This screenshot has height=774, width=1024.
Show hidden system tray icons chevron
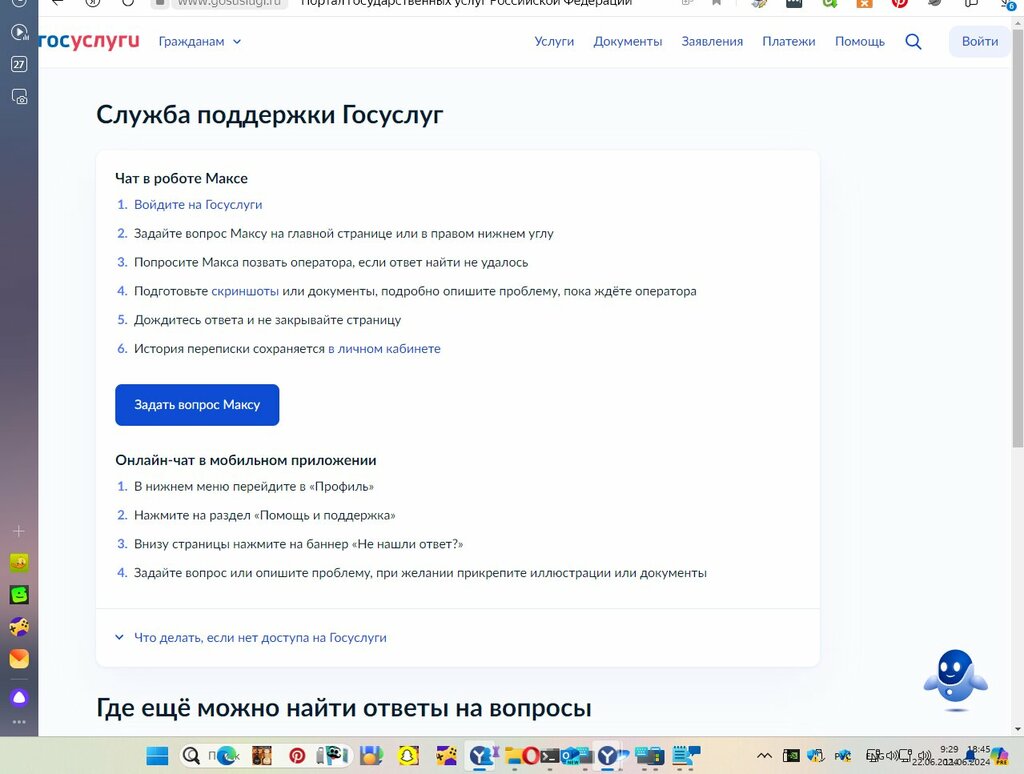point(764,756)
